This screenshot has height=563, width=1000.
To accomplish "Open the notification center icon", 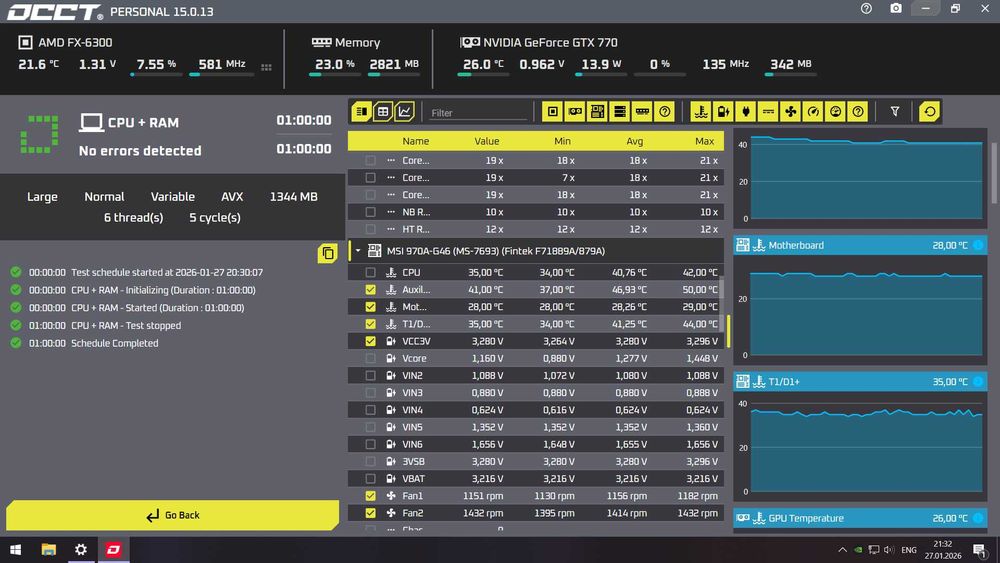I will point(980,550).
